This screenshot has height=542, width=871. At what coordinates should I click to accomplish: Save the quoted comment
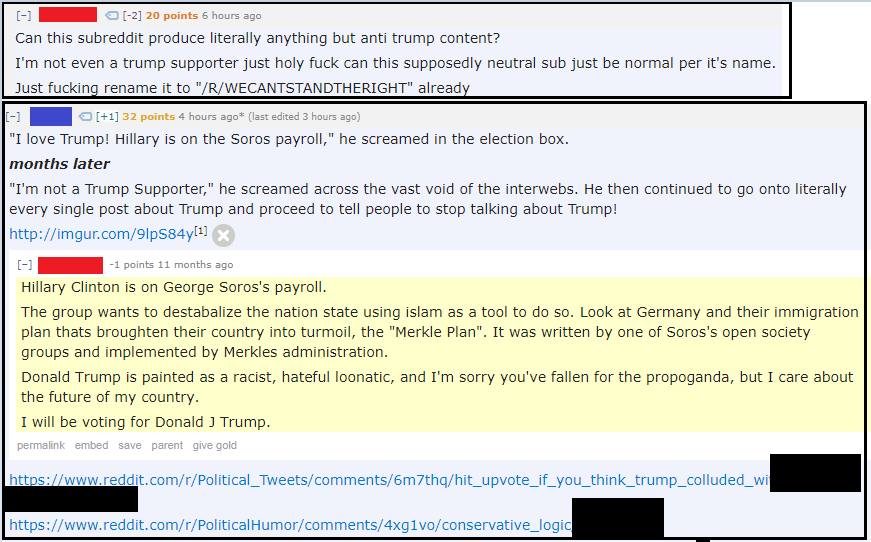pos(129,445)
